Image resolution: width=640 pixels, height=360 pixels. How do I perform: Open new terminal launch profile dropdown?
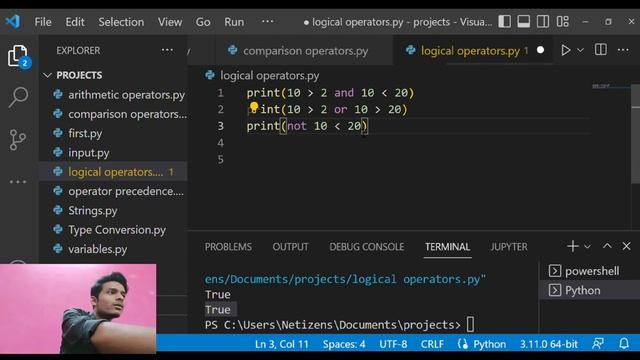587,247
